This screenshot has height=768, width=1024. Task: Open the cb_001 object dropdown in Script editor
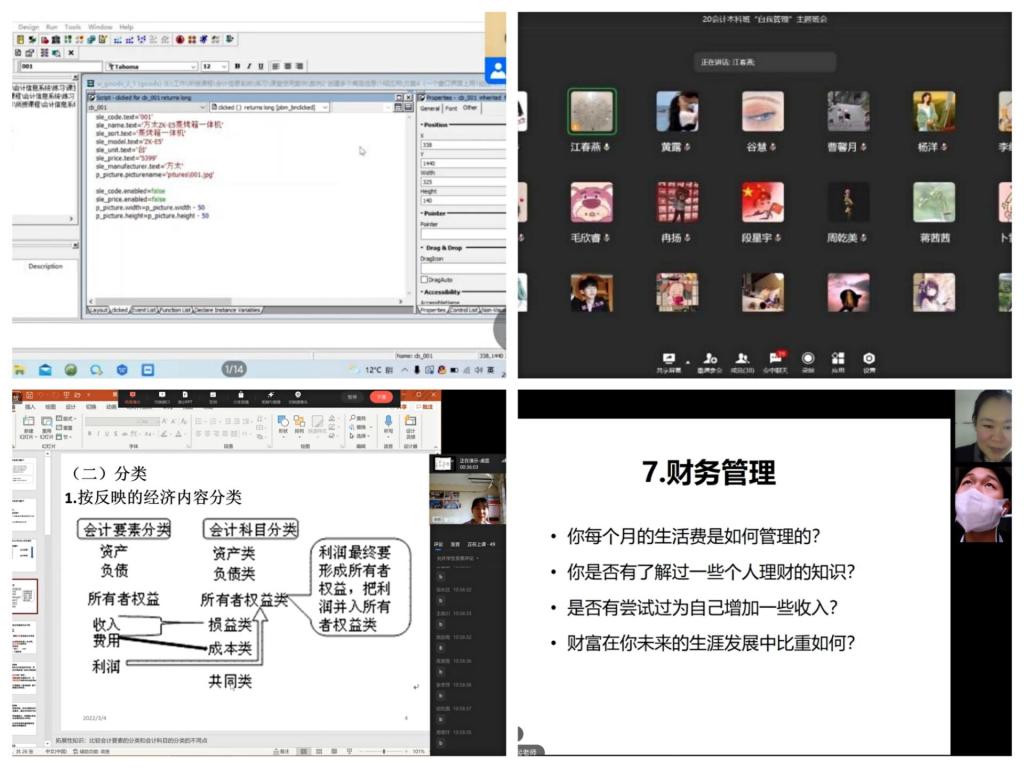coord(203,106)
